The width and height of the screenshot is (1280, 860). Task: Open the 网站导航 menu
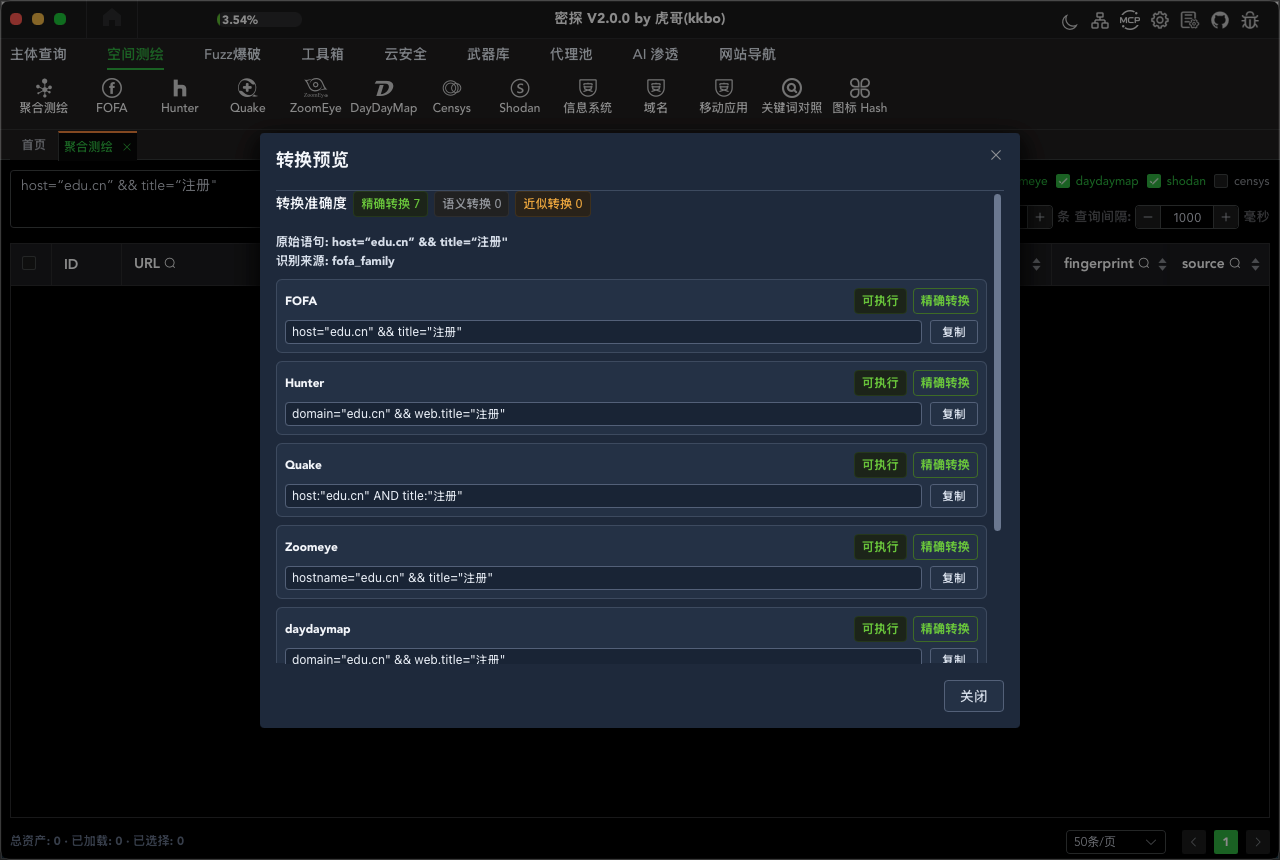747,54
